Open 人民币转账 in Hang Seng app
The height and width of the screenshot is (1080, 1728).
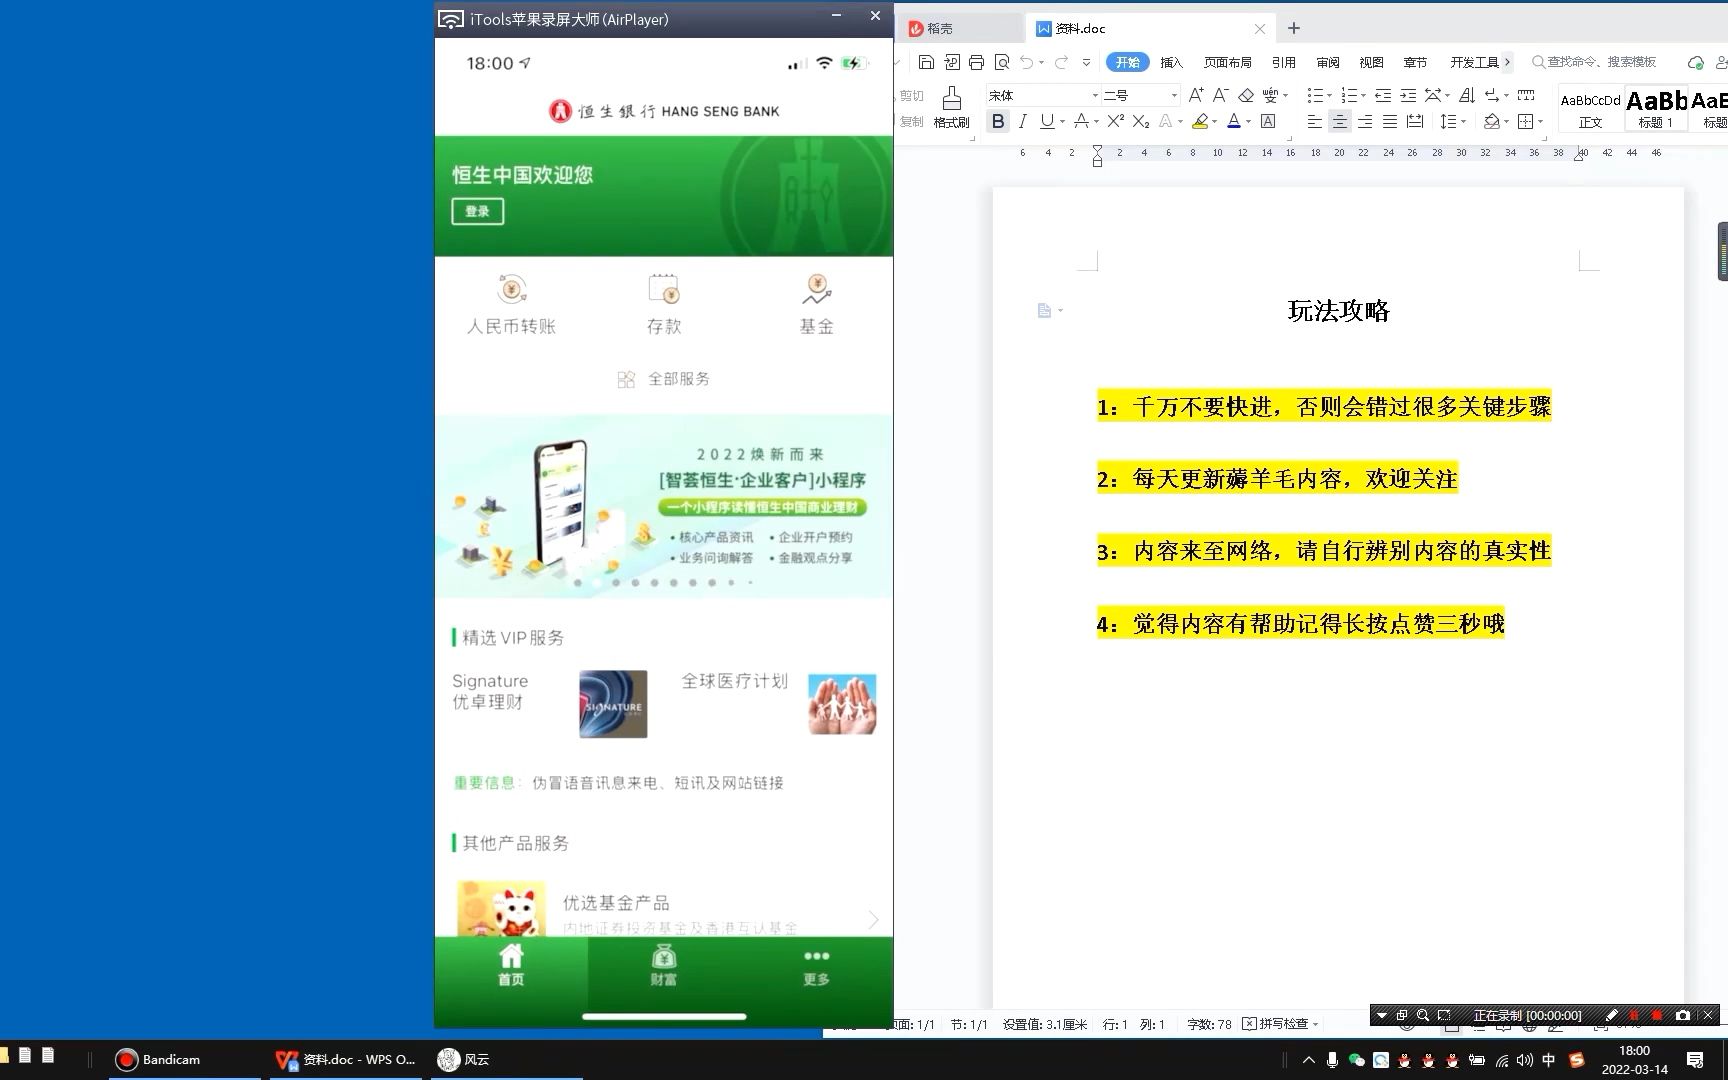tap(511, 305)
